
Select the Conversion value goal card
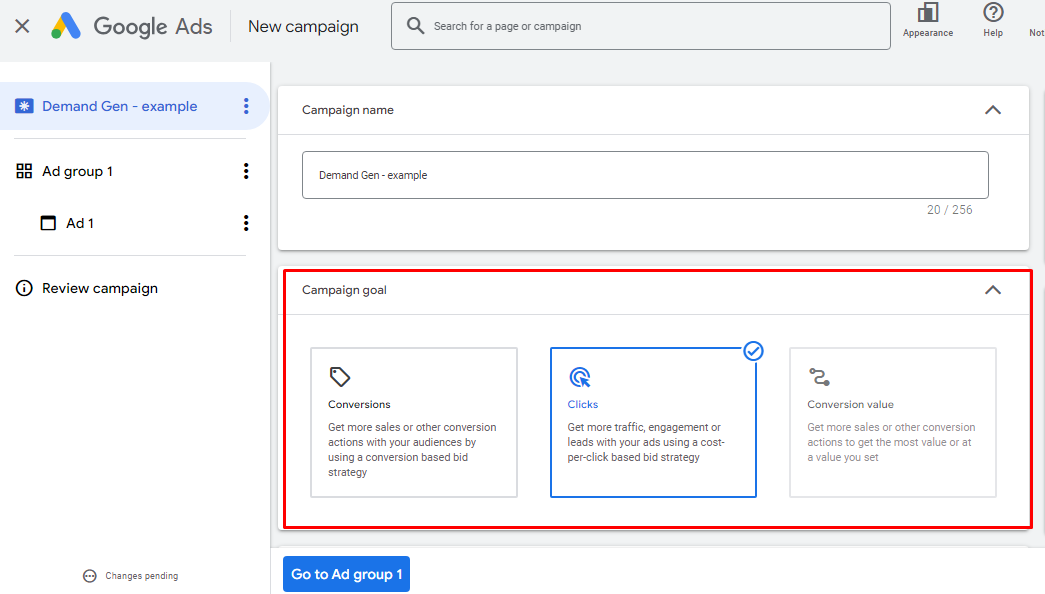[892, 422]
